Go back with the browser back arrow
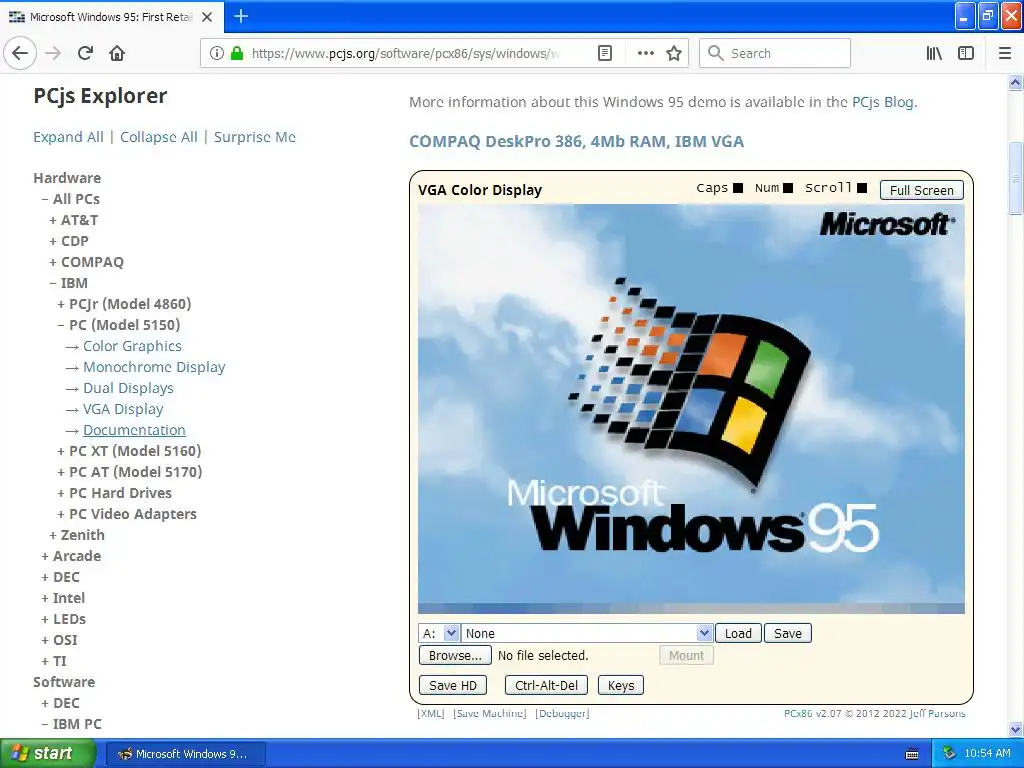The width and height of the screenshot is (1024, 768). pos(20,54)
